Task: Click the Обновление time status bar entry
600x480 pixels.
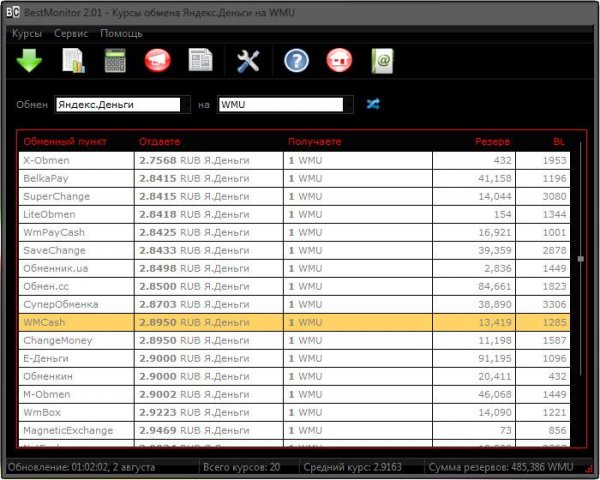Action: click(x=82, y=467)
